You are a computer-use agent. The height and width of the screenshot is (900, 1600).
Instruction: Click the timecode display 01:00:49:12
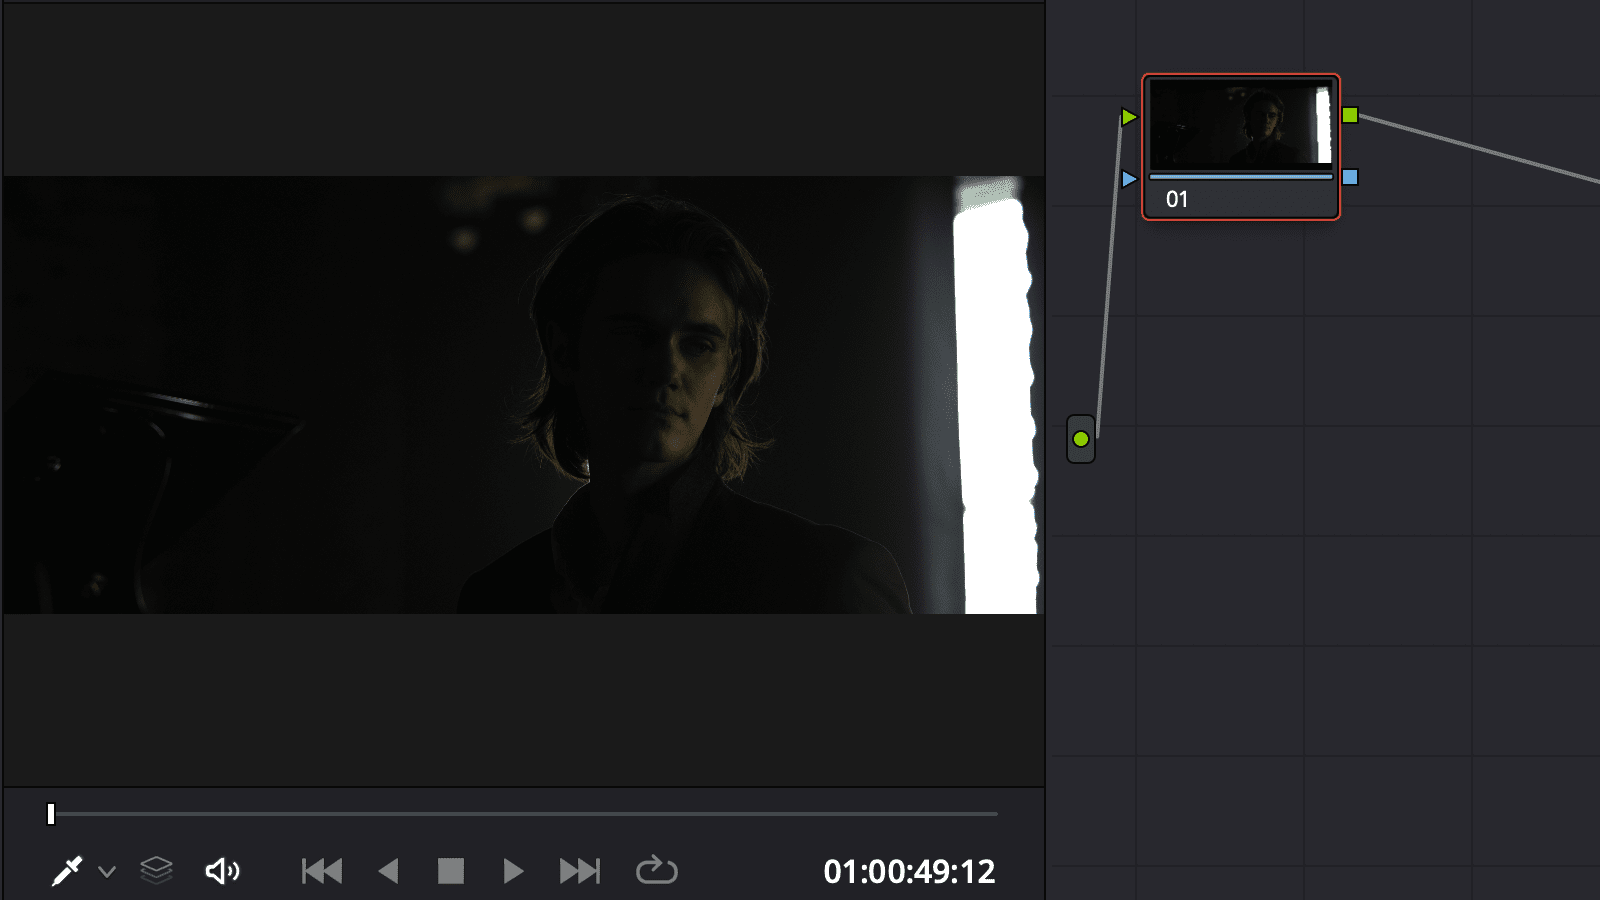[x=908, y=871]
